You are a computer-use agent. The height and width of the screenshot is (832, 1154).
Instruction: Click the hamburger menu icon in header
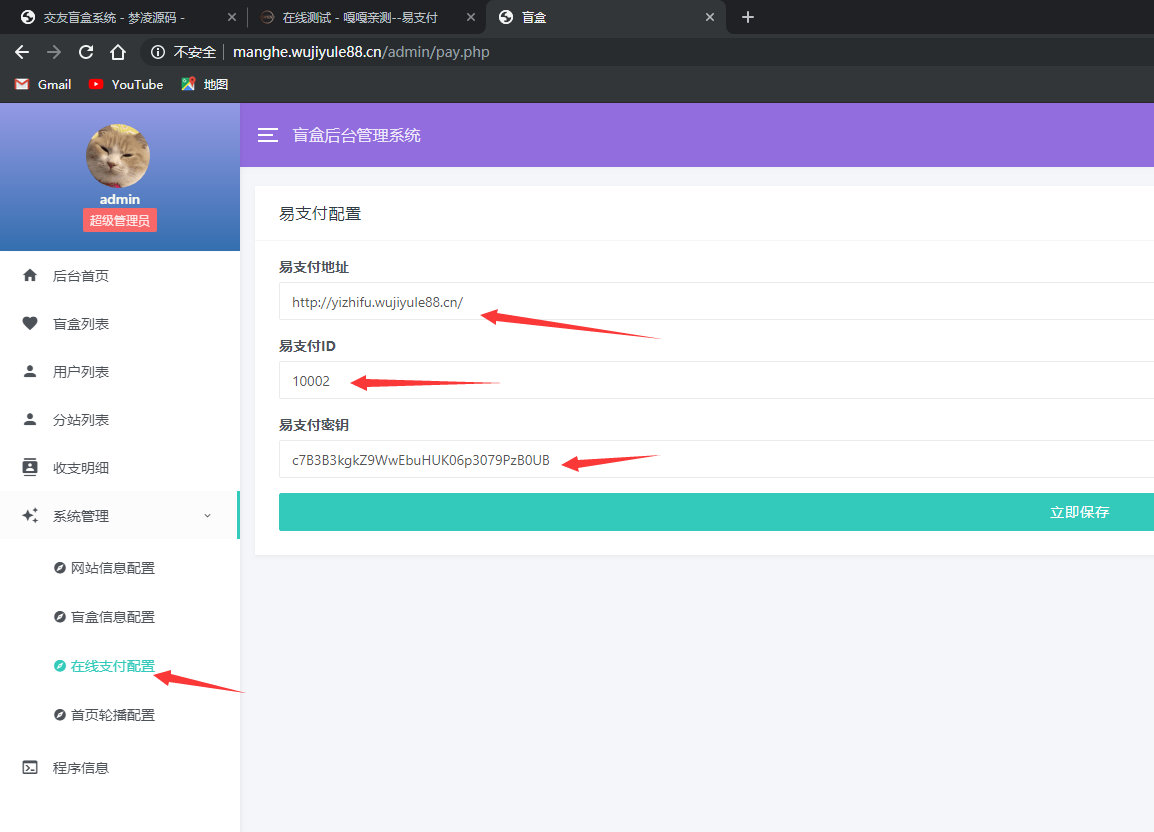click(268, 135)
